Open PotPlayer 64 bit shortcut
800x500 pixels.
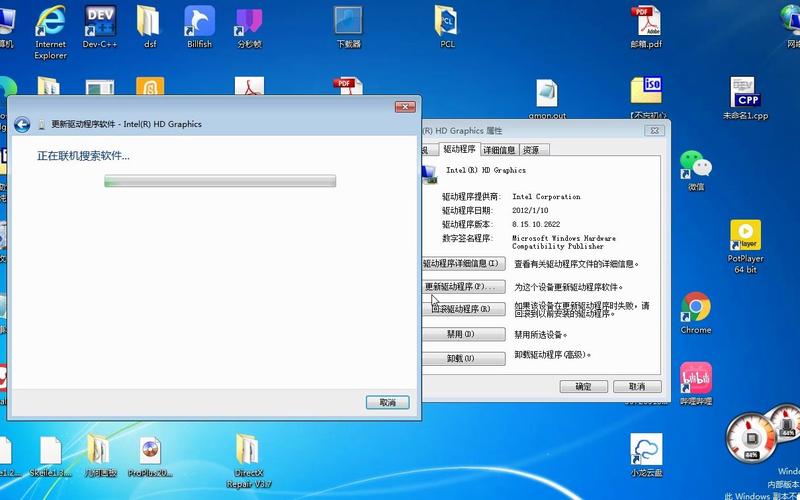point(745,239)
